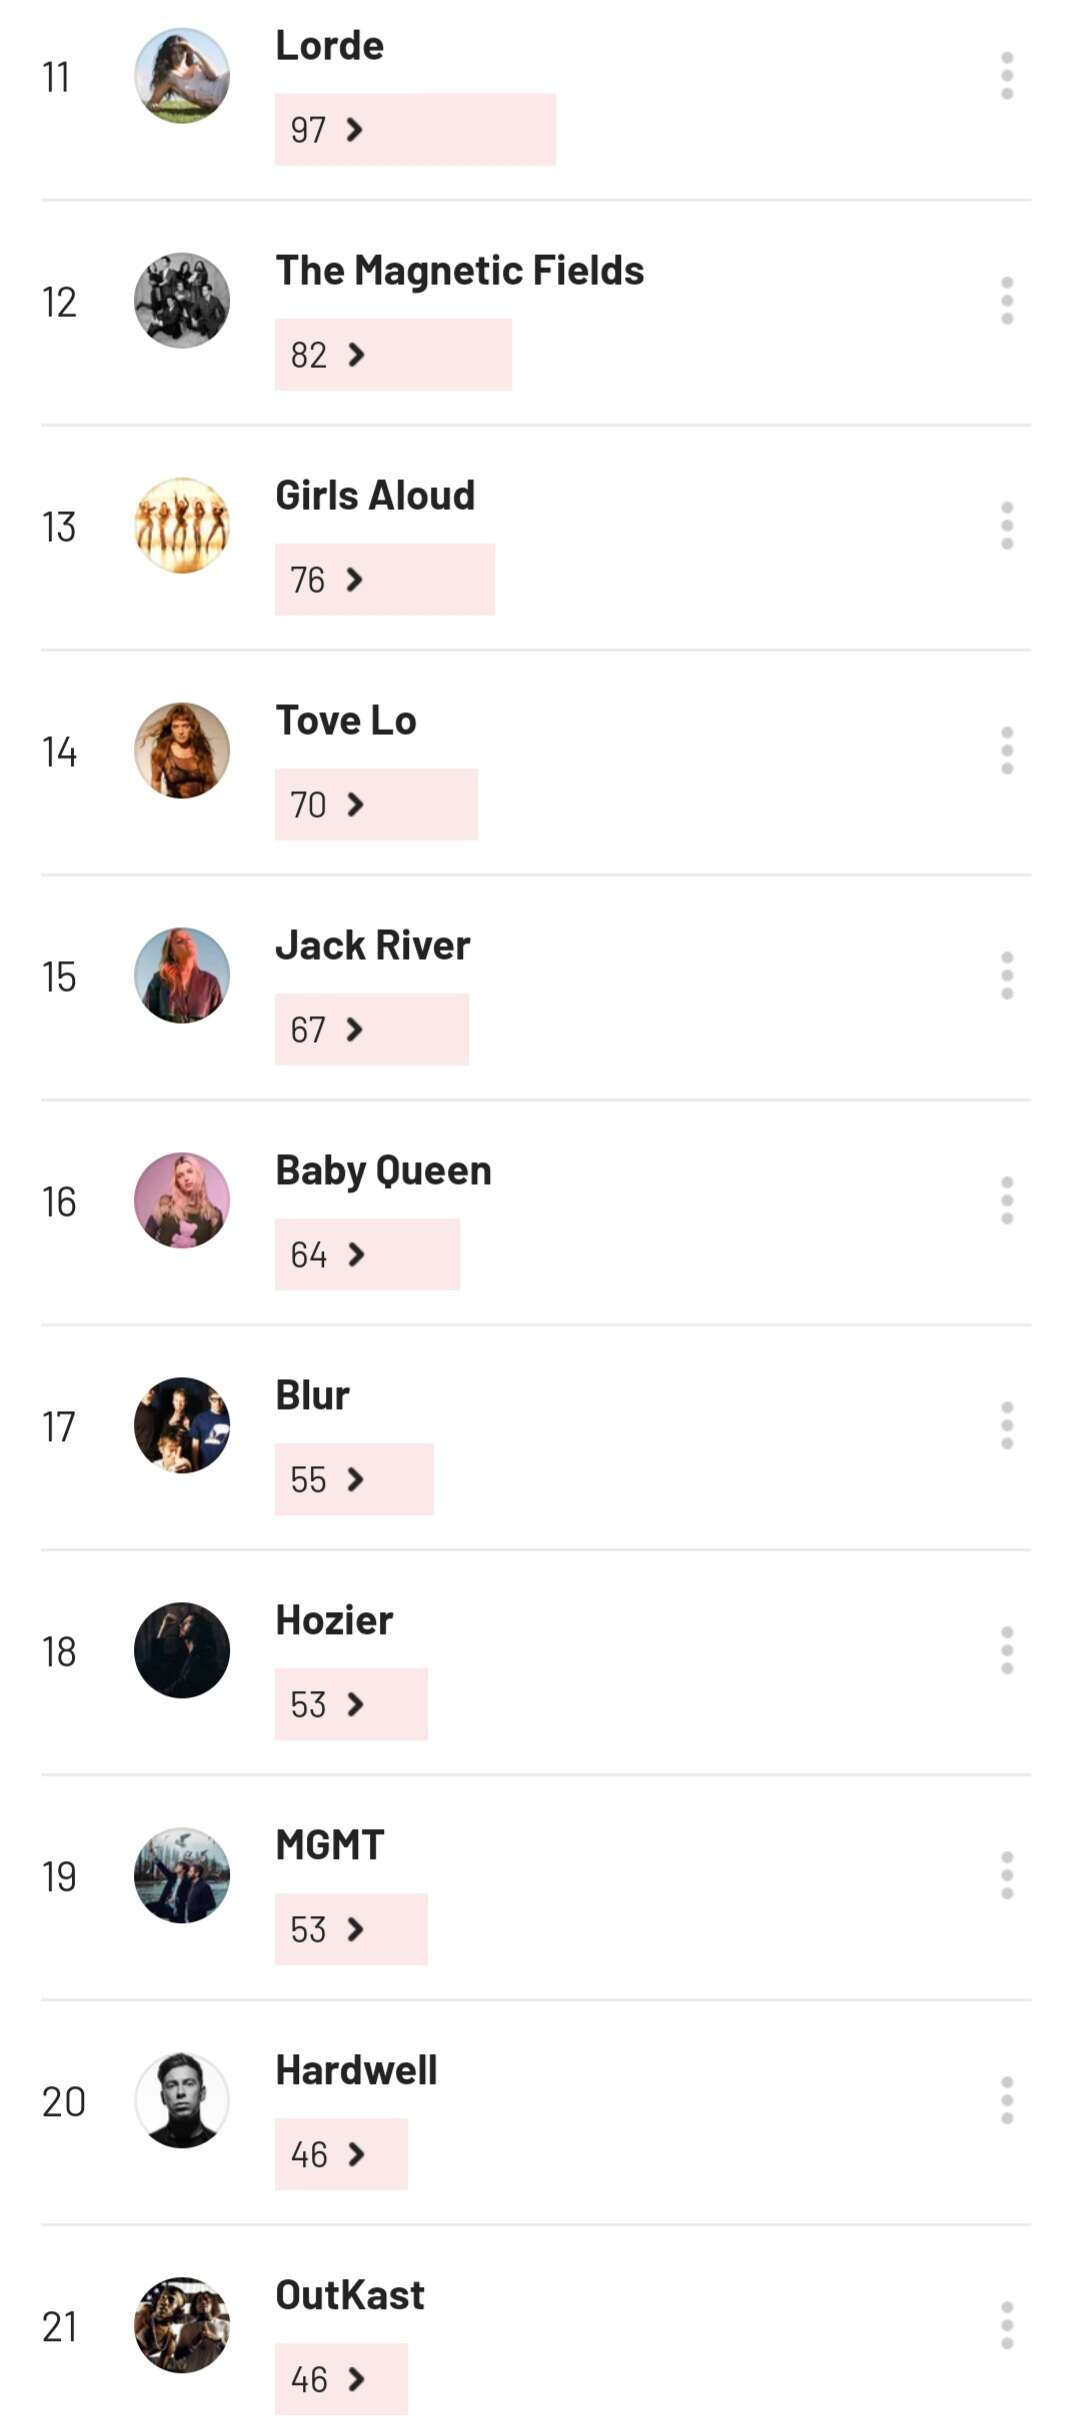1075x2436 pixels.
Task: Open more options for The Magnetic Fields
Action: 1006,301
